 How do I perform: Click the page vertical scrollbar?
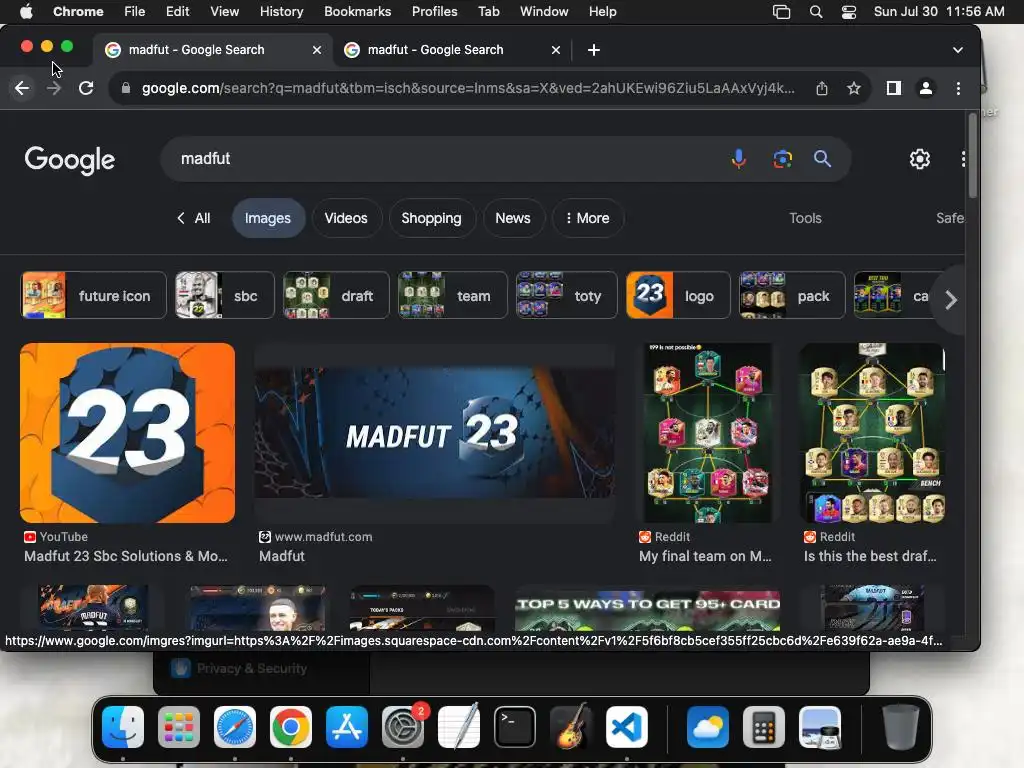pos(972,155)
